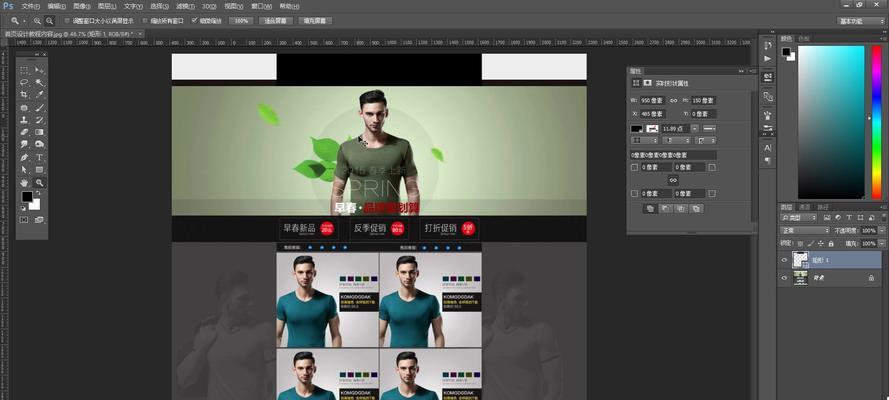This screenshot has height=400, width=889.
Task: Select the Pen tool
Action: click(24, 157)
